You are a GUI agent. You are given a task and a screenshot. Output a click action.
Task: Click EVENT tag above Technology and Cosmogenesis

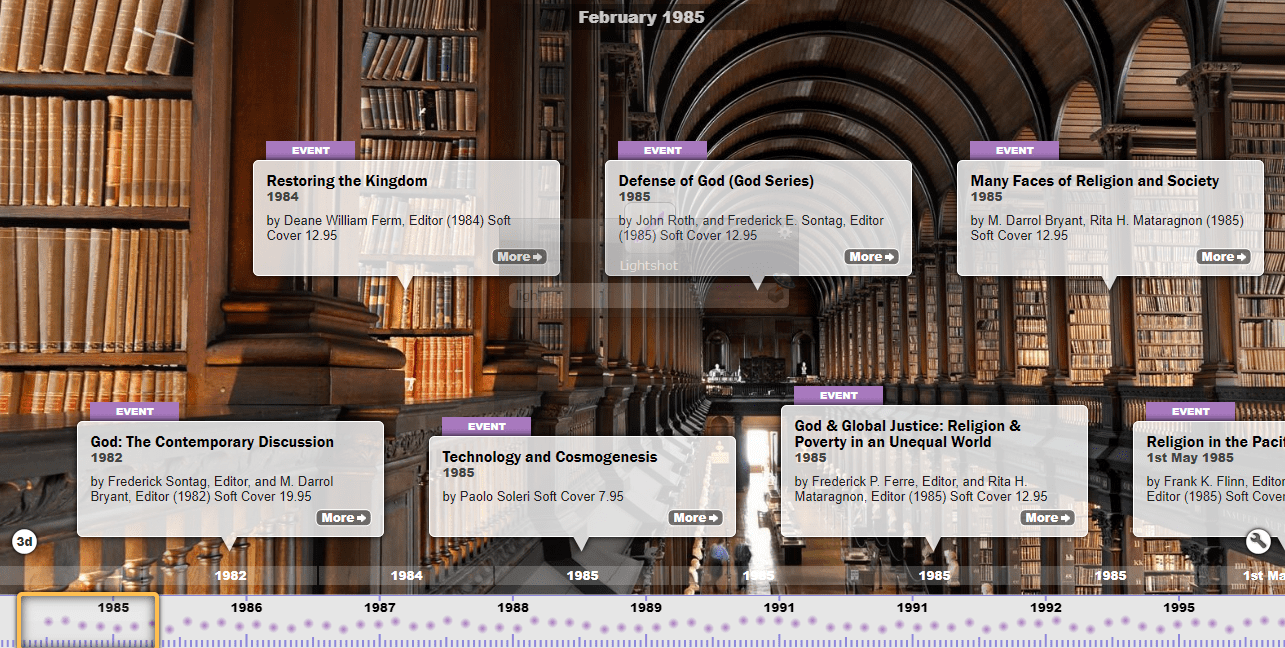tap(487, 427)
